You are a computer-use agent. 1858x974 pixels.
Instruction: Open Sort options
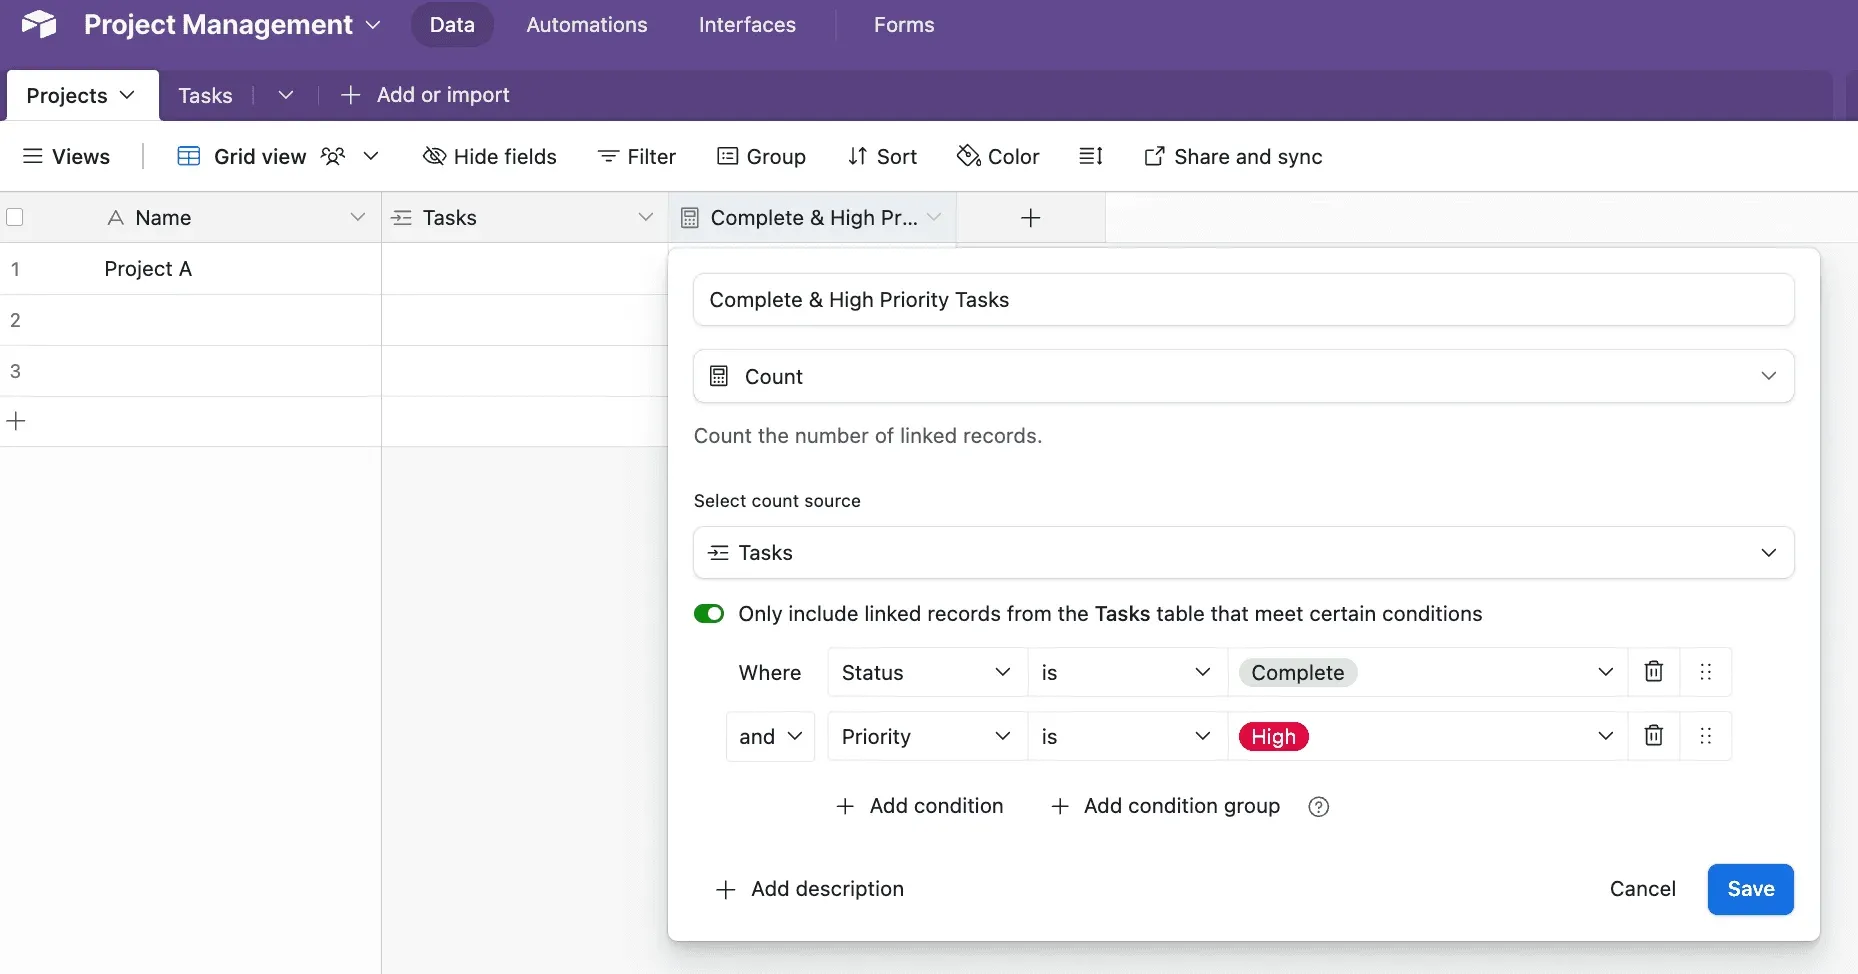[882, 156]
